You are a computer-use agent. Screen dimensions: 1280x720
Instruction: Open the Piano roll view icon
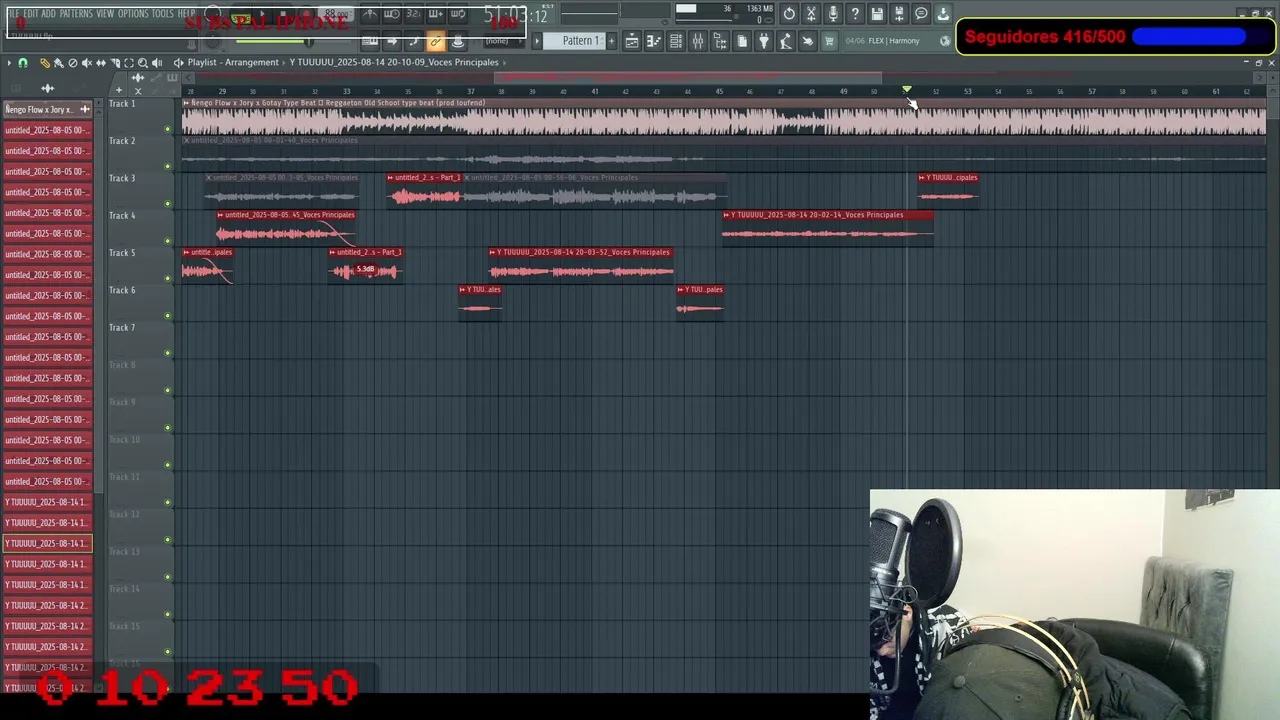tap(654, 41)
